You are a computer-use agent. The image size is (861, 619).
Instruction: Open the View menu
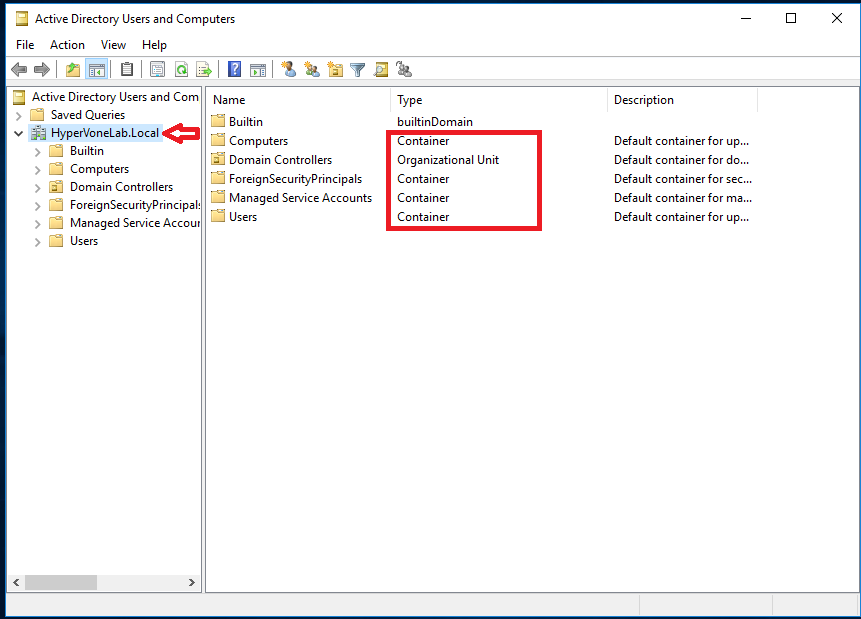[x=113, y=45]
